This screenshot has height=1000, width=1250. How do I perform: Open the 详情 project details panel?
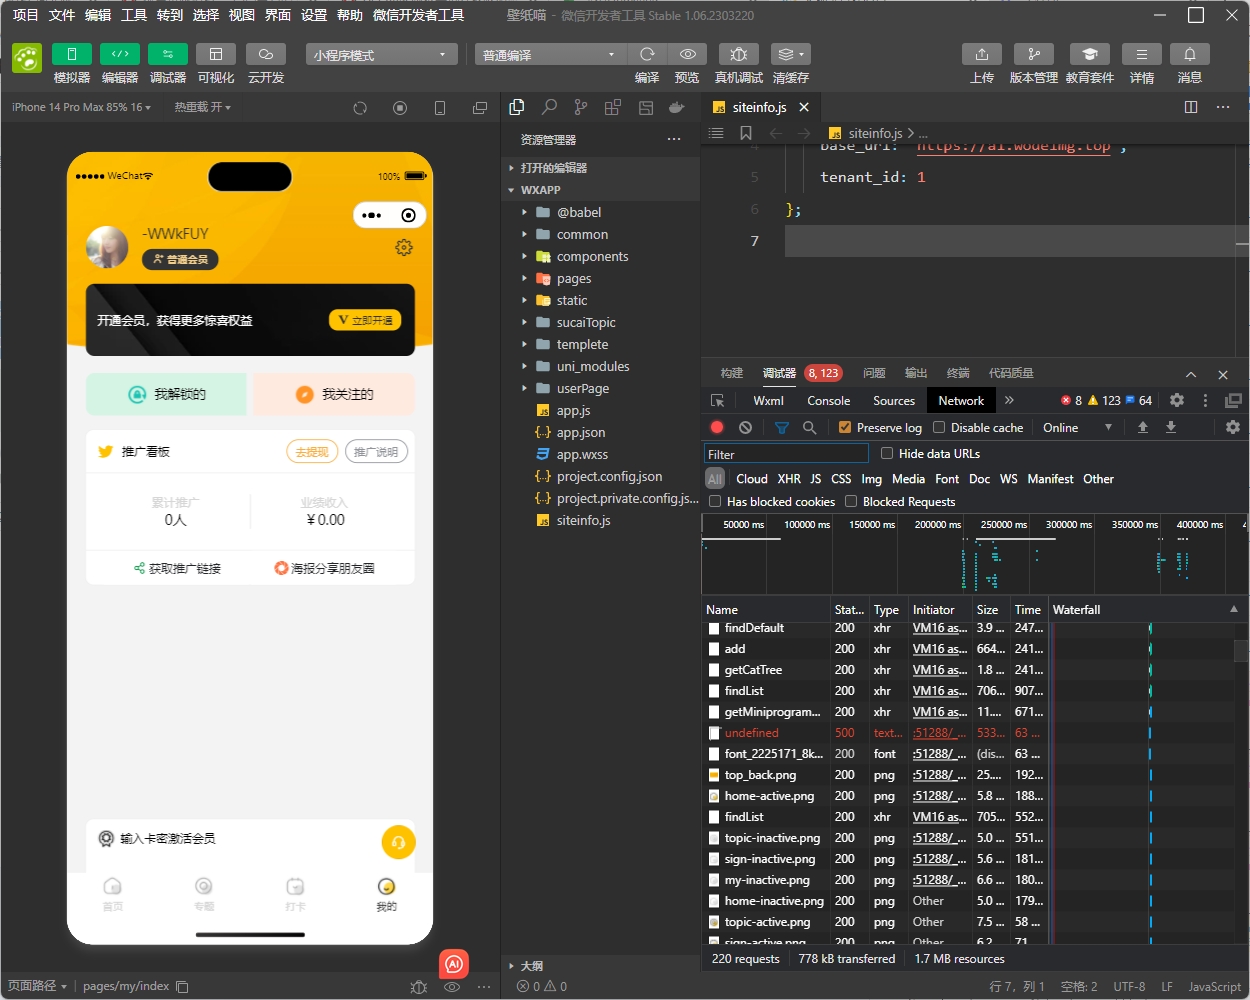1142,54
